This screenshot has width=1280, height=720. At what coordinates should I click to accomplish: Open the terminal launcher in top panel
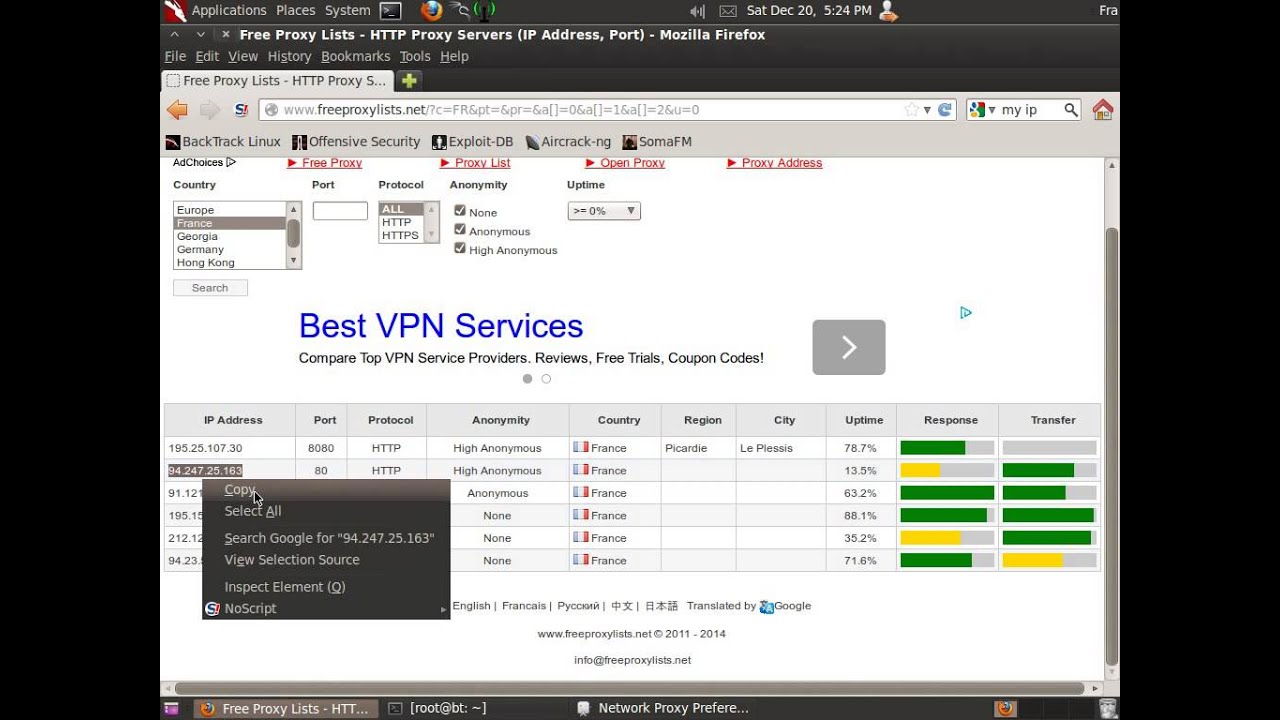[x=391, y=11]
